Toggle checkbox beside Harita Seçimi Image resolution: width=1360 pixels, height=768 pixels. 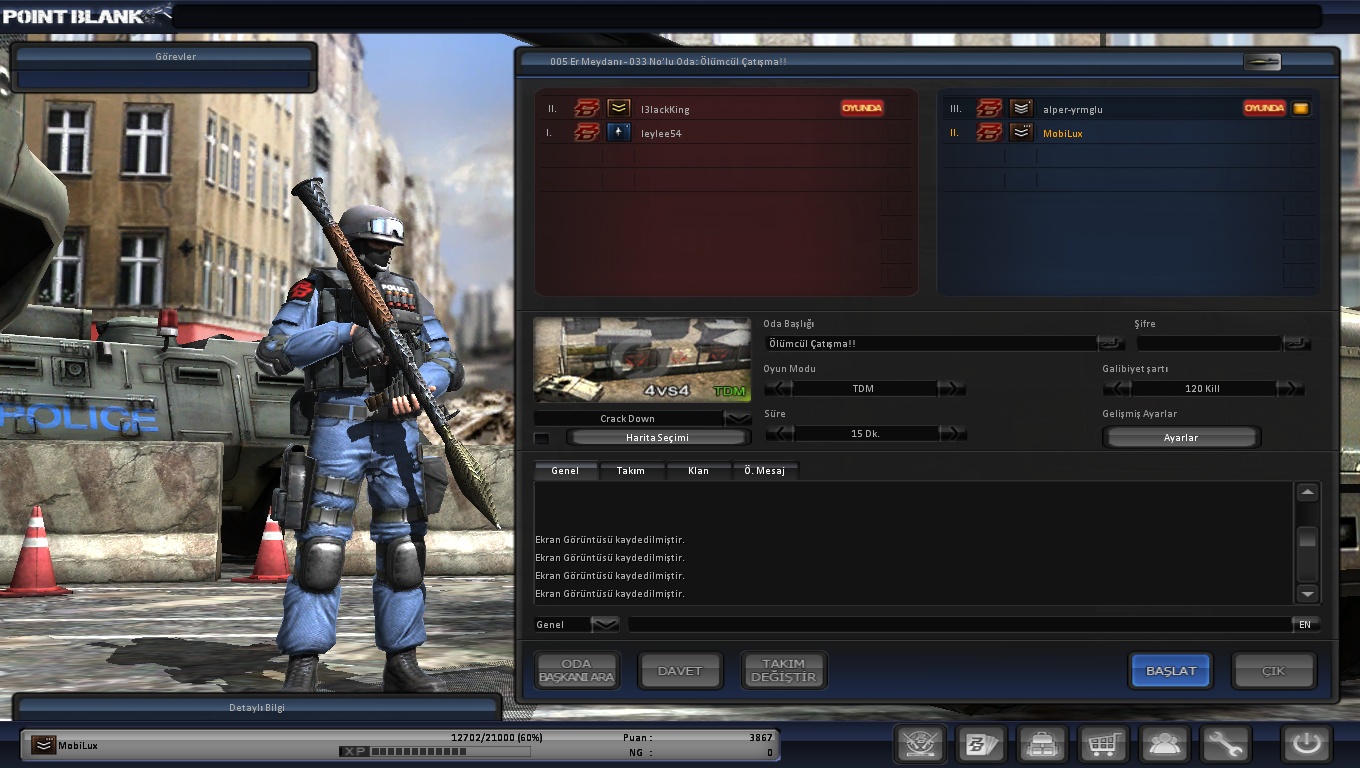point(541,438)
